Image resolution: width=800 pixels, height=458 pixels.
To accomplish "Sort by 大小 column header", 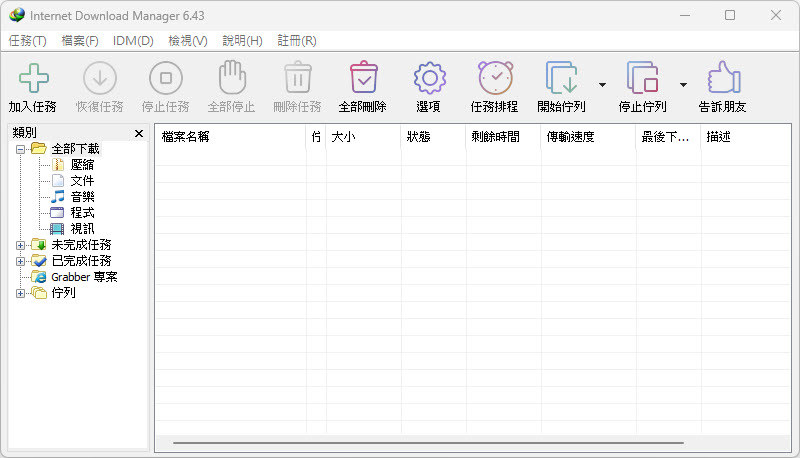I will (363, 137).
